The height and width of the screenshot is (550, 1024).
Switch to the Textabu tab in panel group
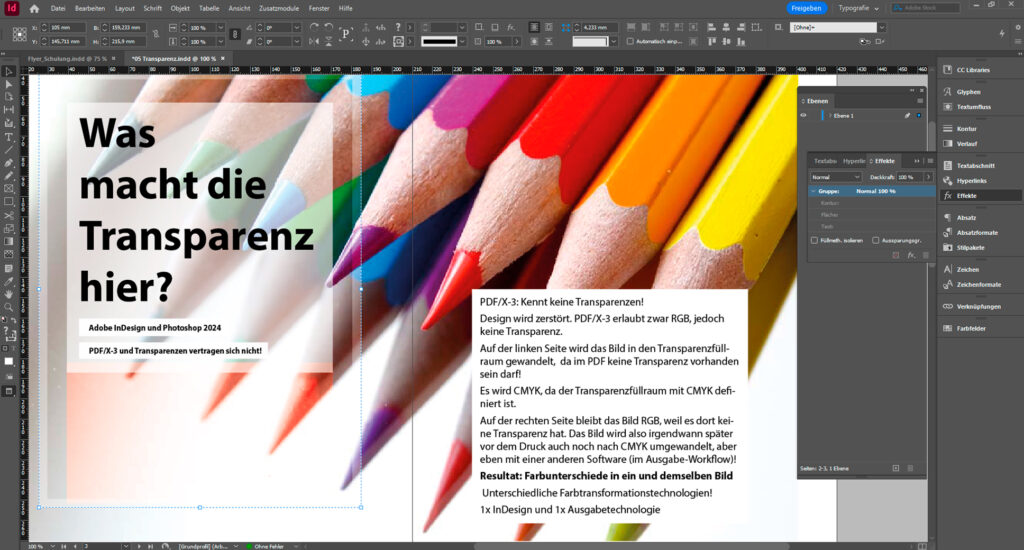click(825, 161)
